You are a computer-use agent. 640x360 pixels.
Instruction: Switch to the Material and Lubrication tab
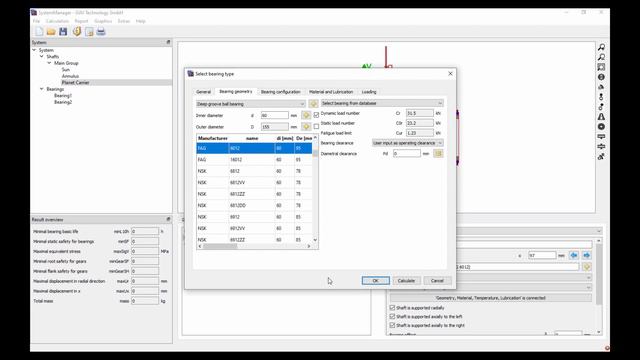click(331, 92)
